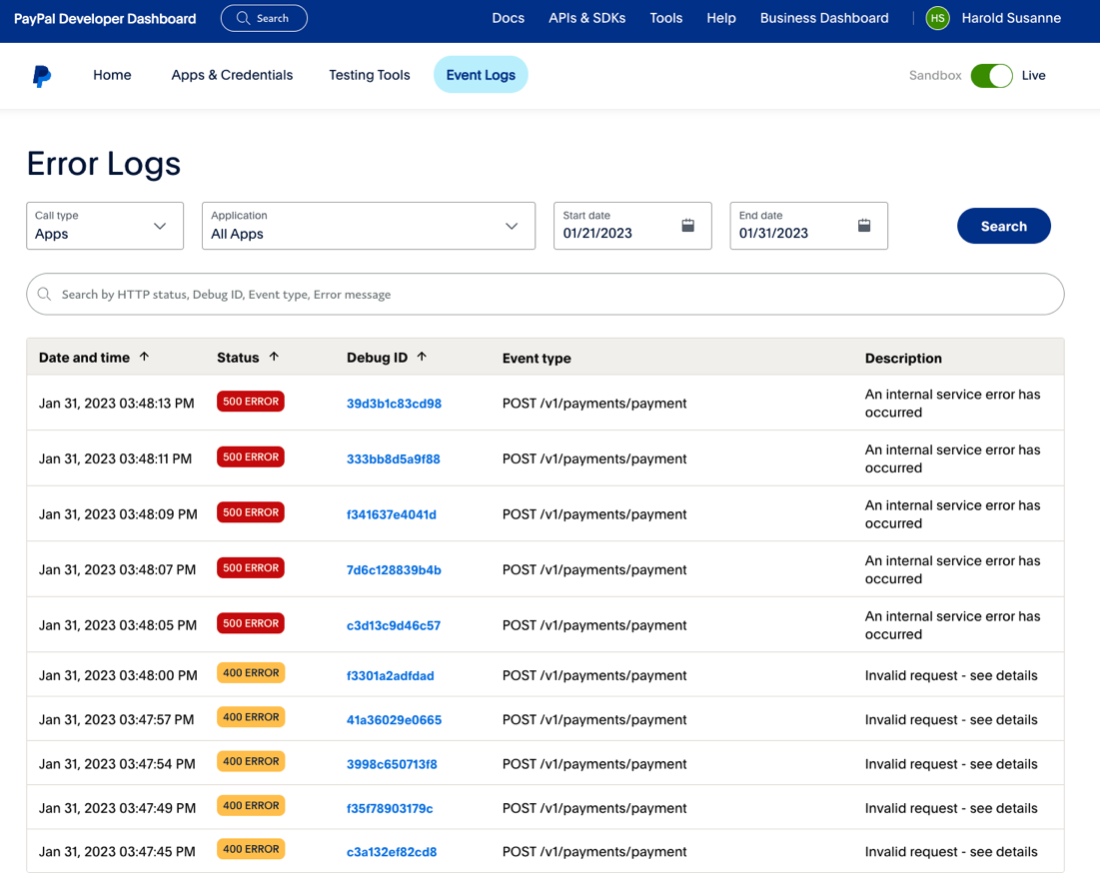Select the Event Logs tab
The image size is (1100, 889).
click(x=481, y=75)
